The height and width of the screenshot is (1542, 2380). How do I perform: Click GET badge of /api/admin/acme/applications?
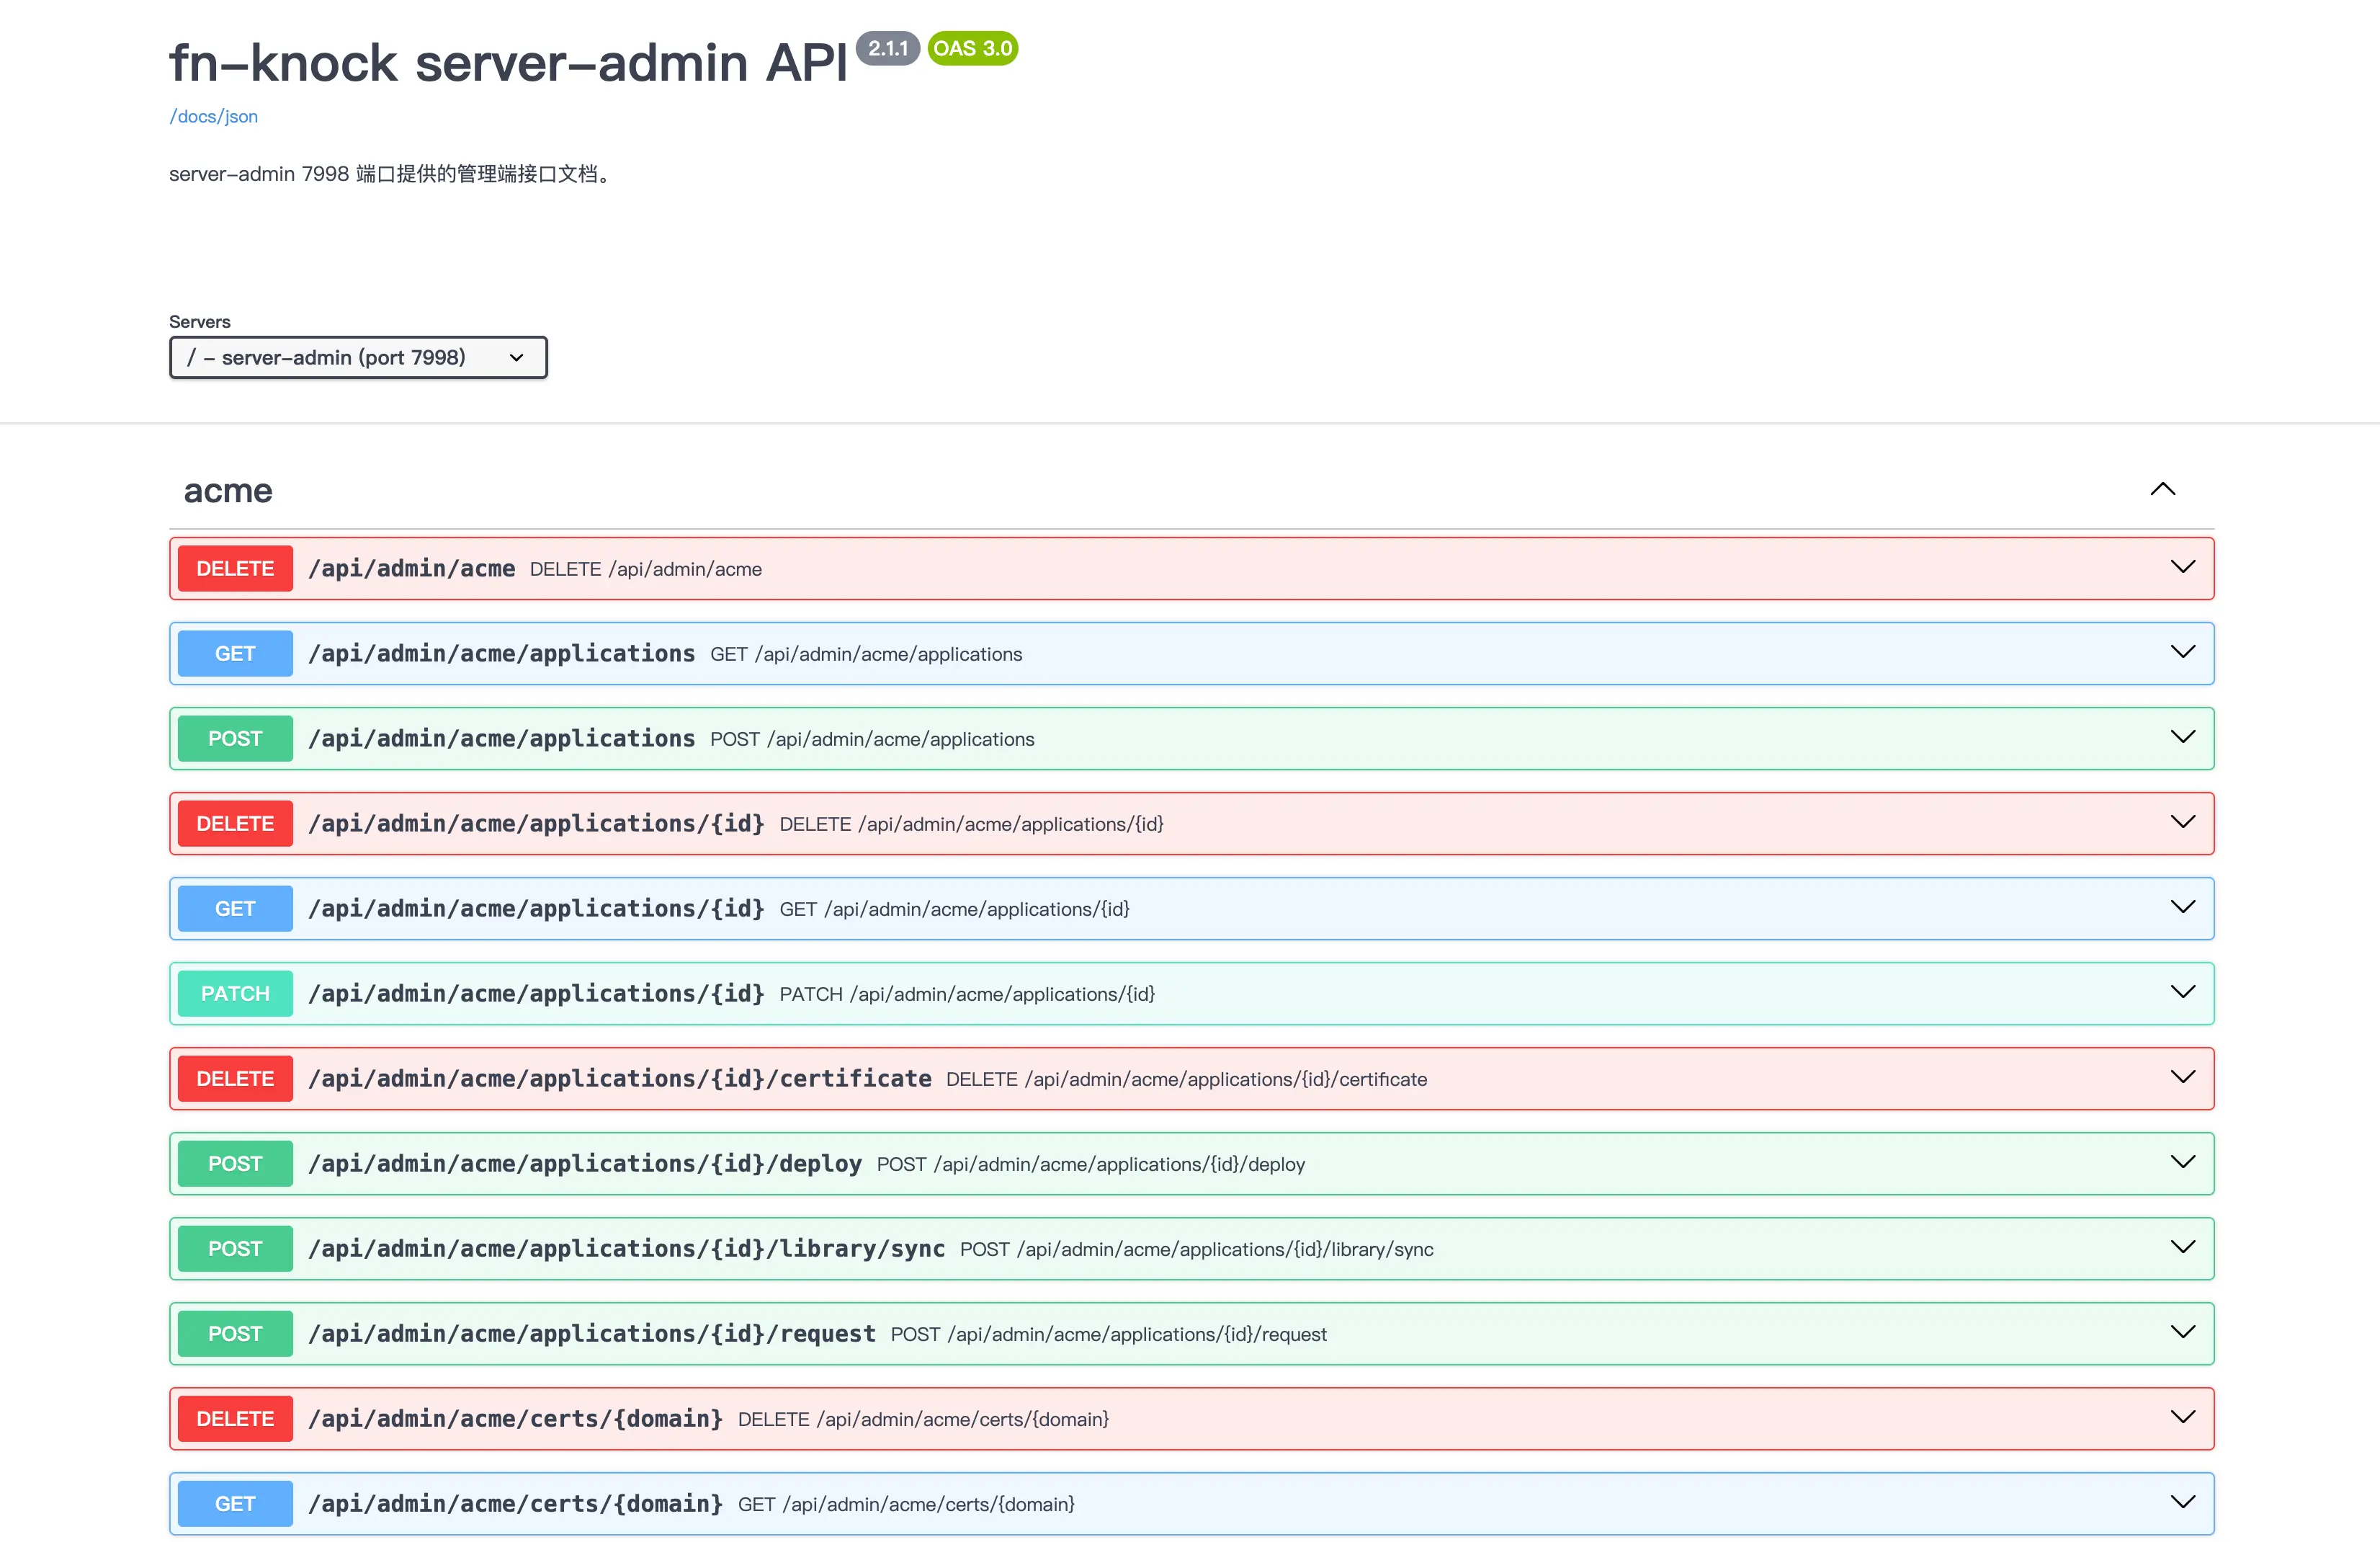click(x=235, y=653)
